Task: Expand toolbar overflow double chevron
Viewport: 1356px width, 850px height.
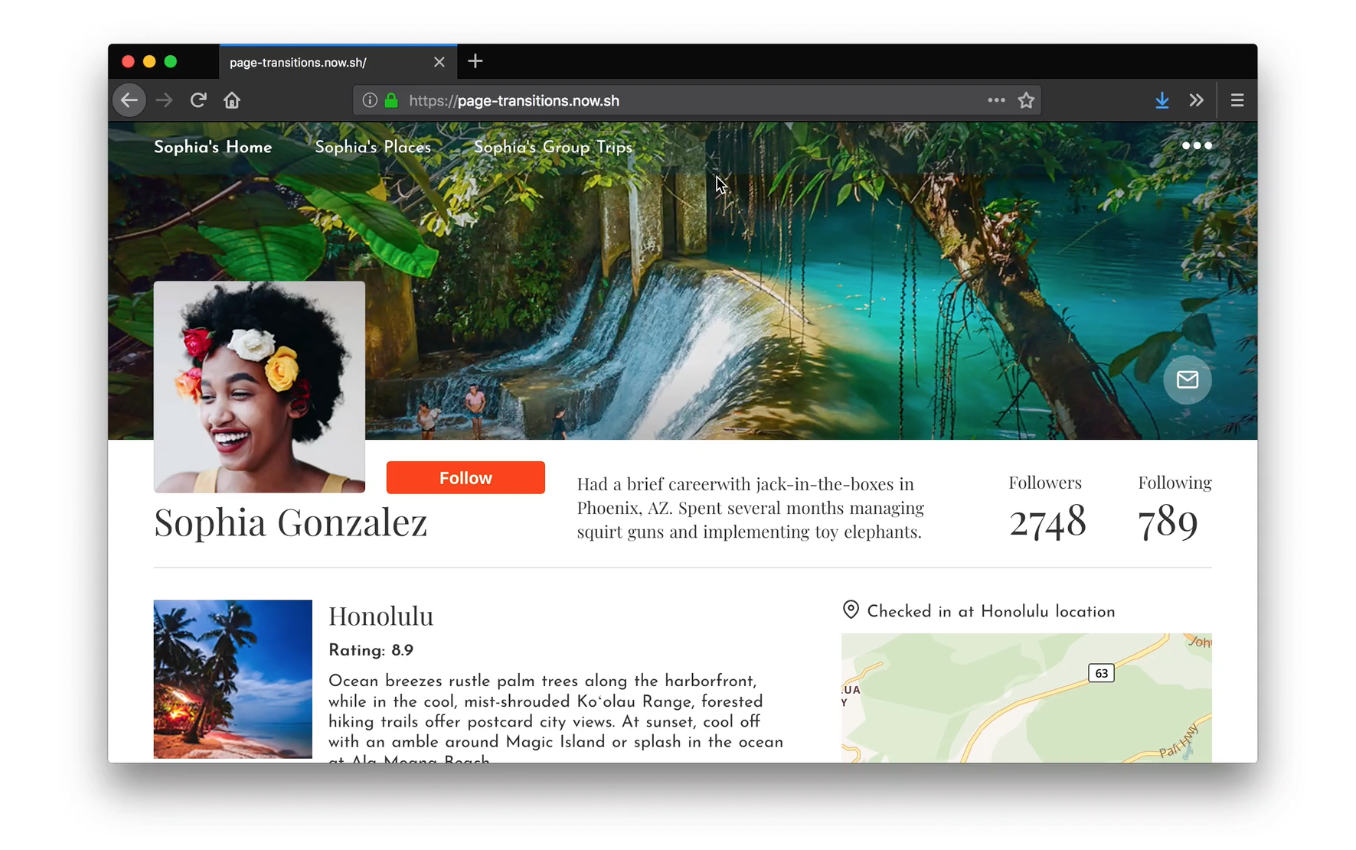Action: [1196, 100]
